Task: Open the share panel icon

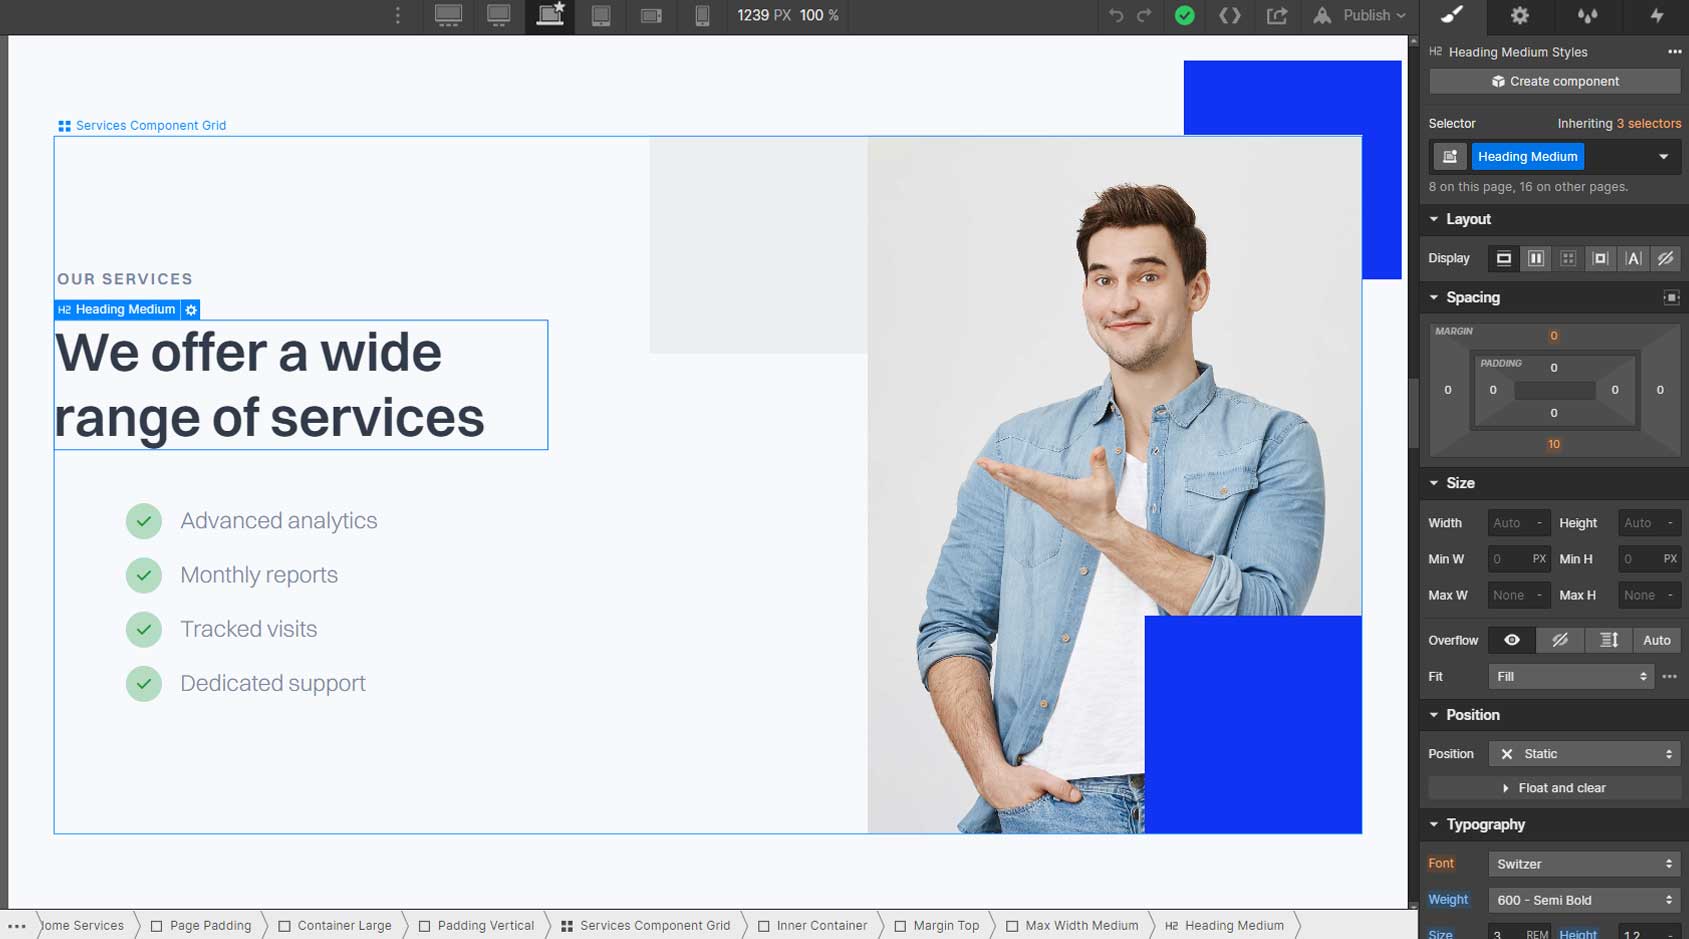Action: pos(1276,16)
